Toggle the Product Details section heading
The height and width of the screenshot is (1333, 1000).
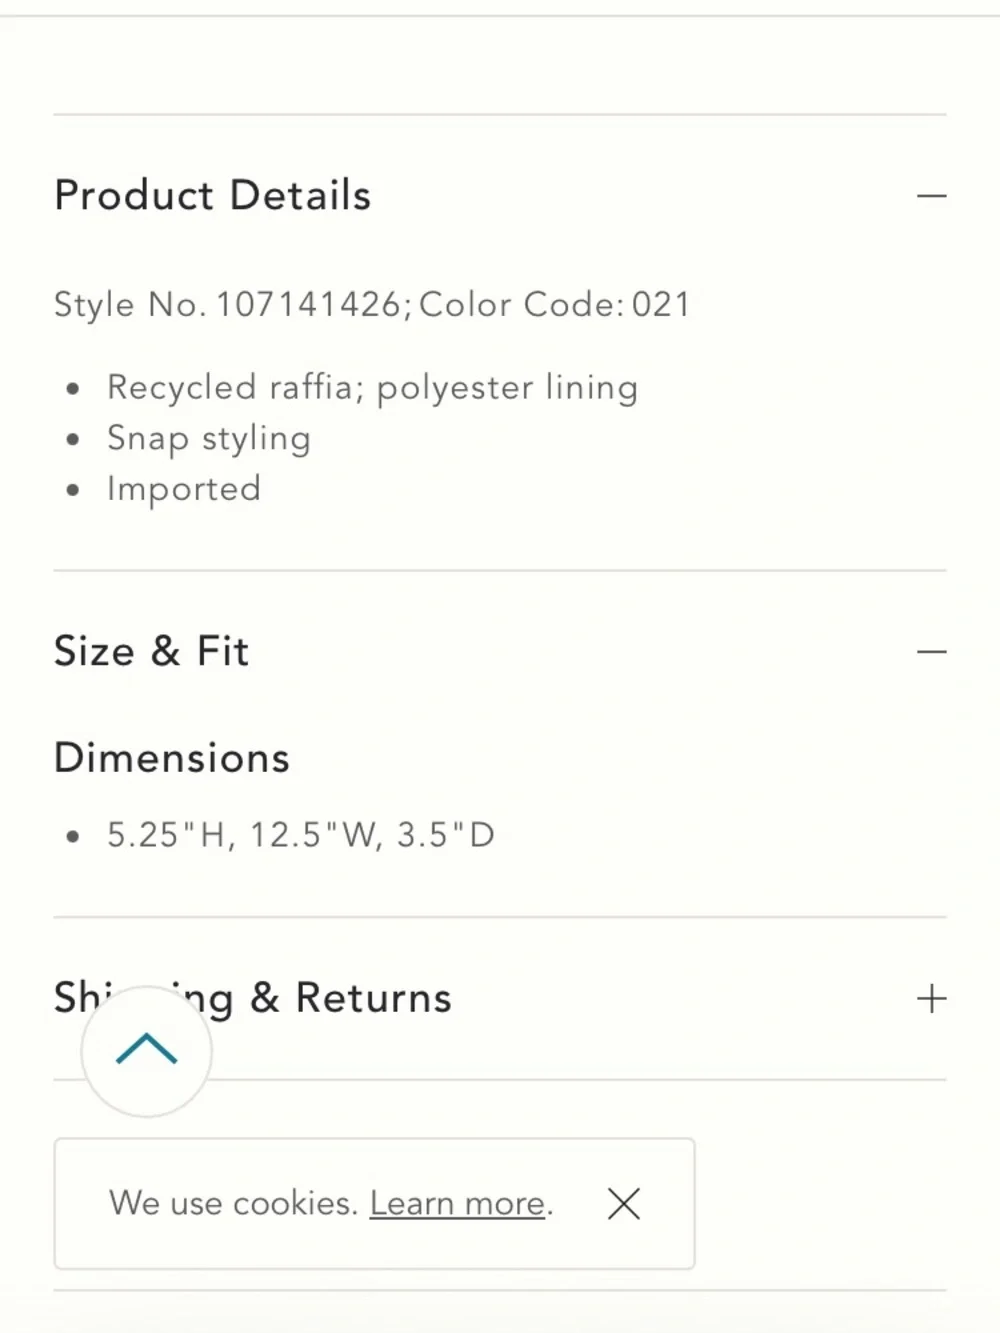coord(212,195)
